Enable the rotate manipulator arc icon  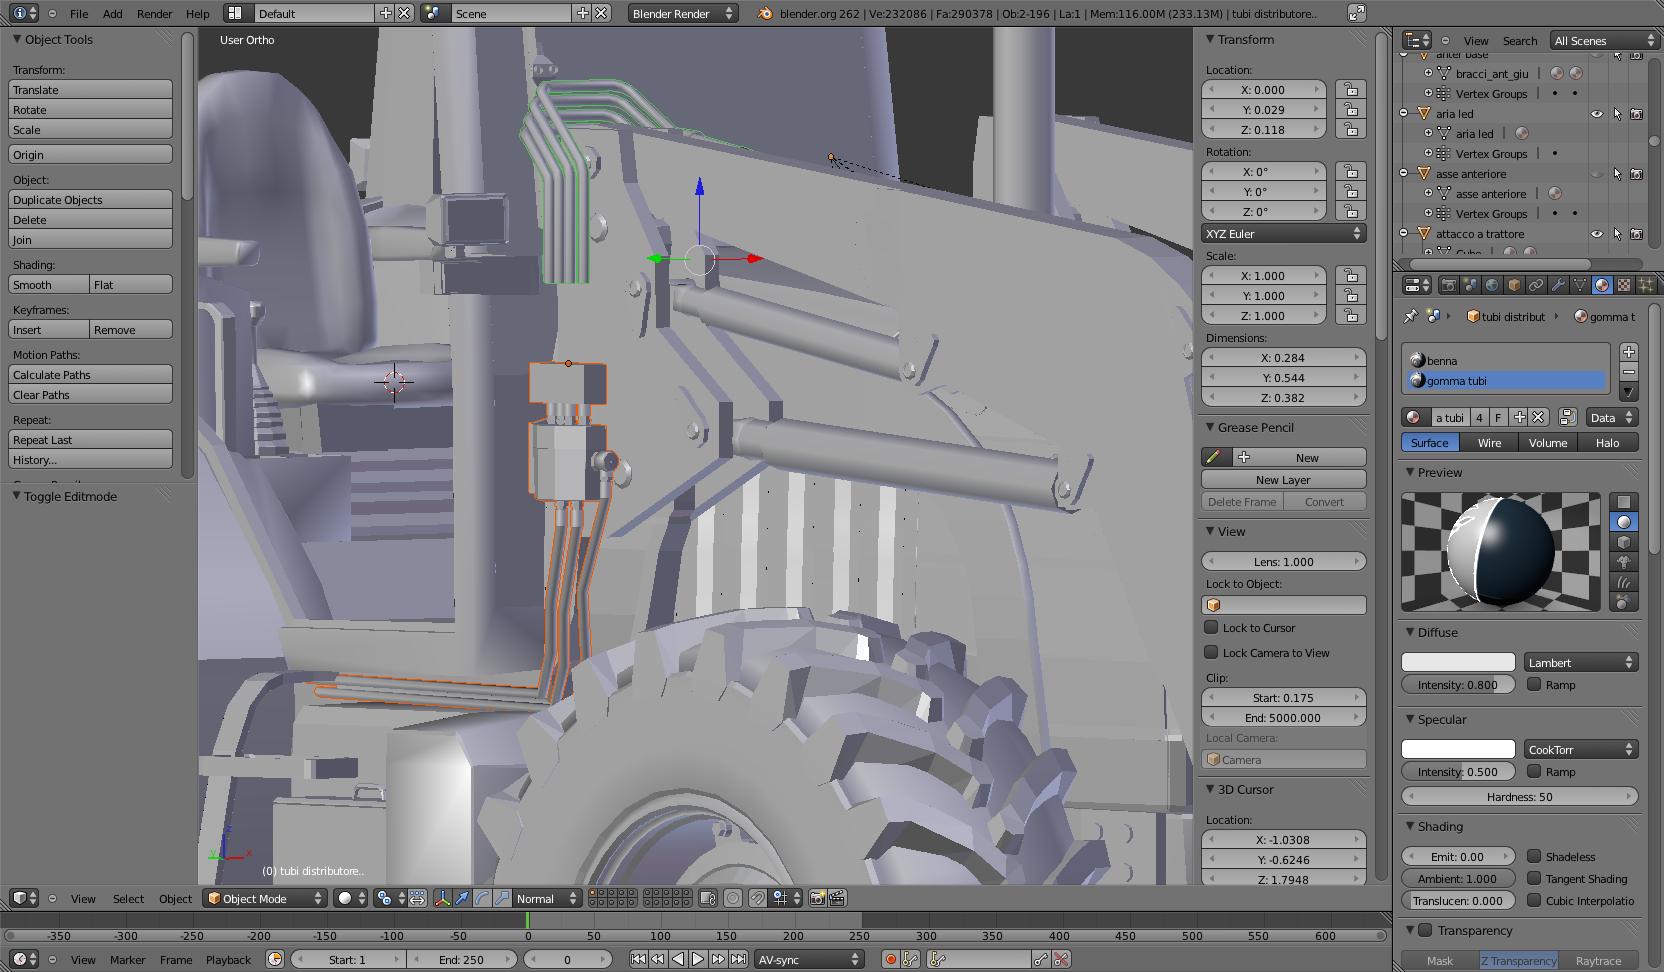[482, 898]
